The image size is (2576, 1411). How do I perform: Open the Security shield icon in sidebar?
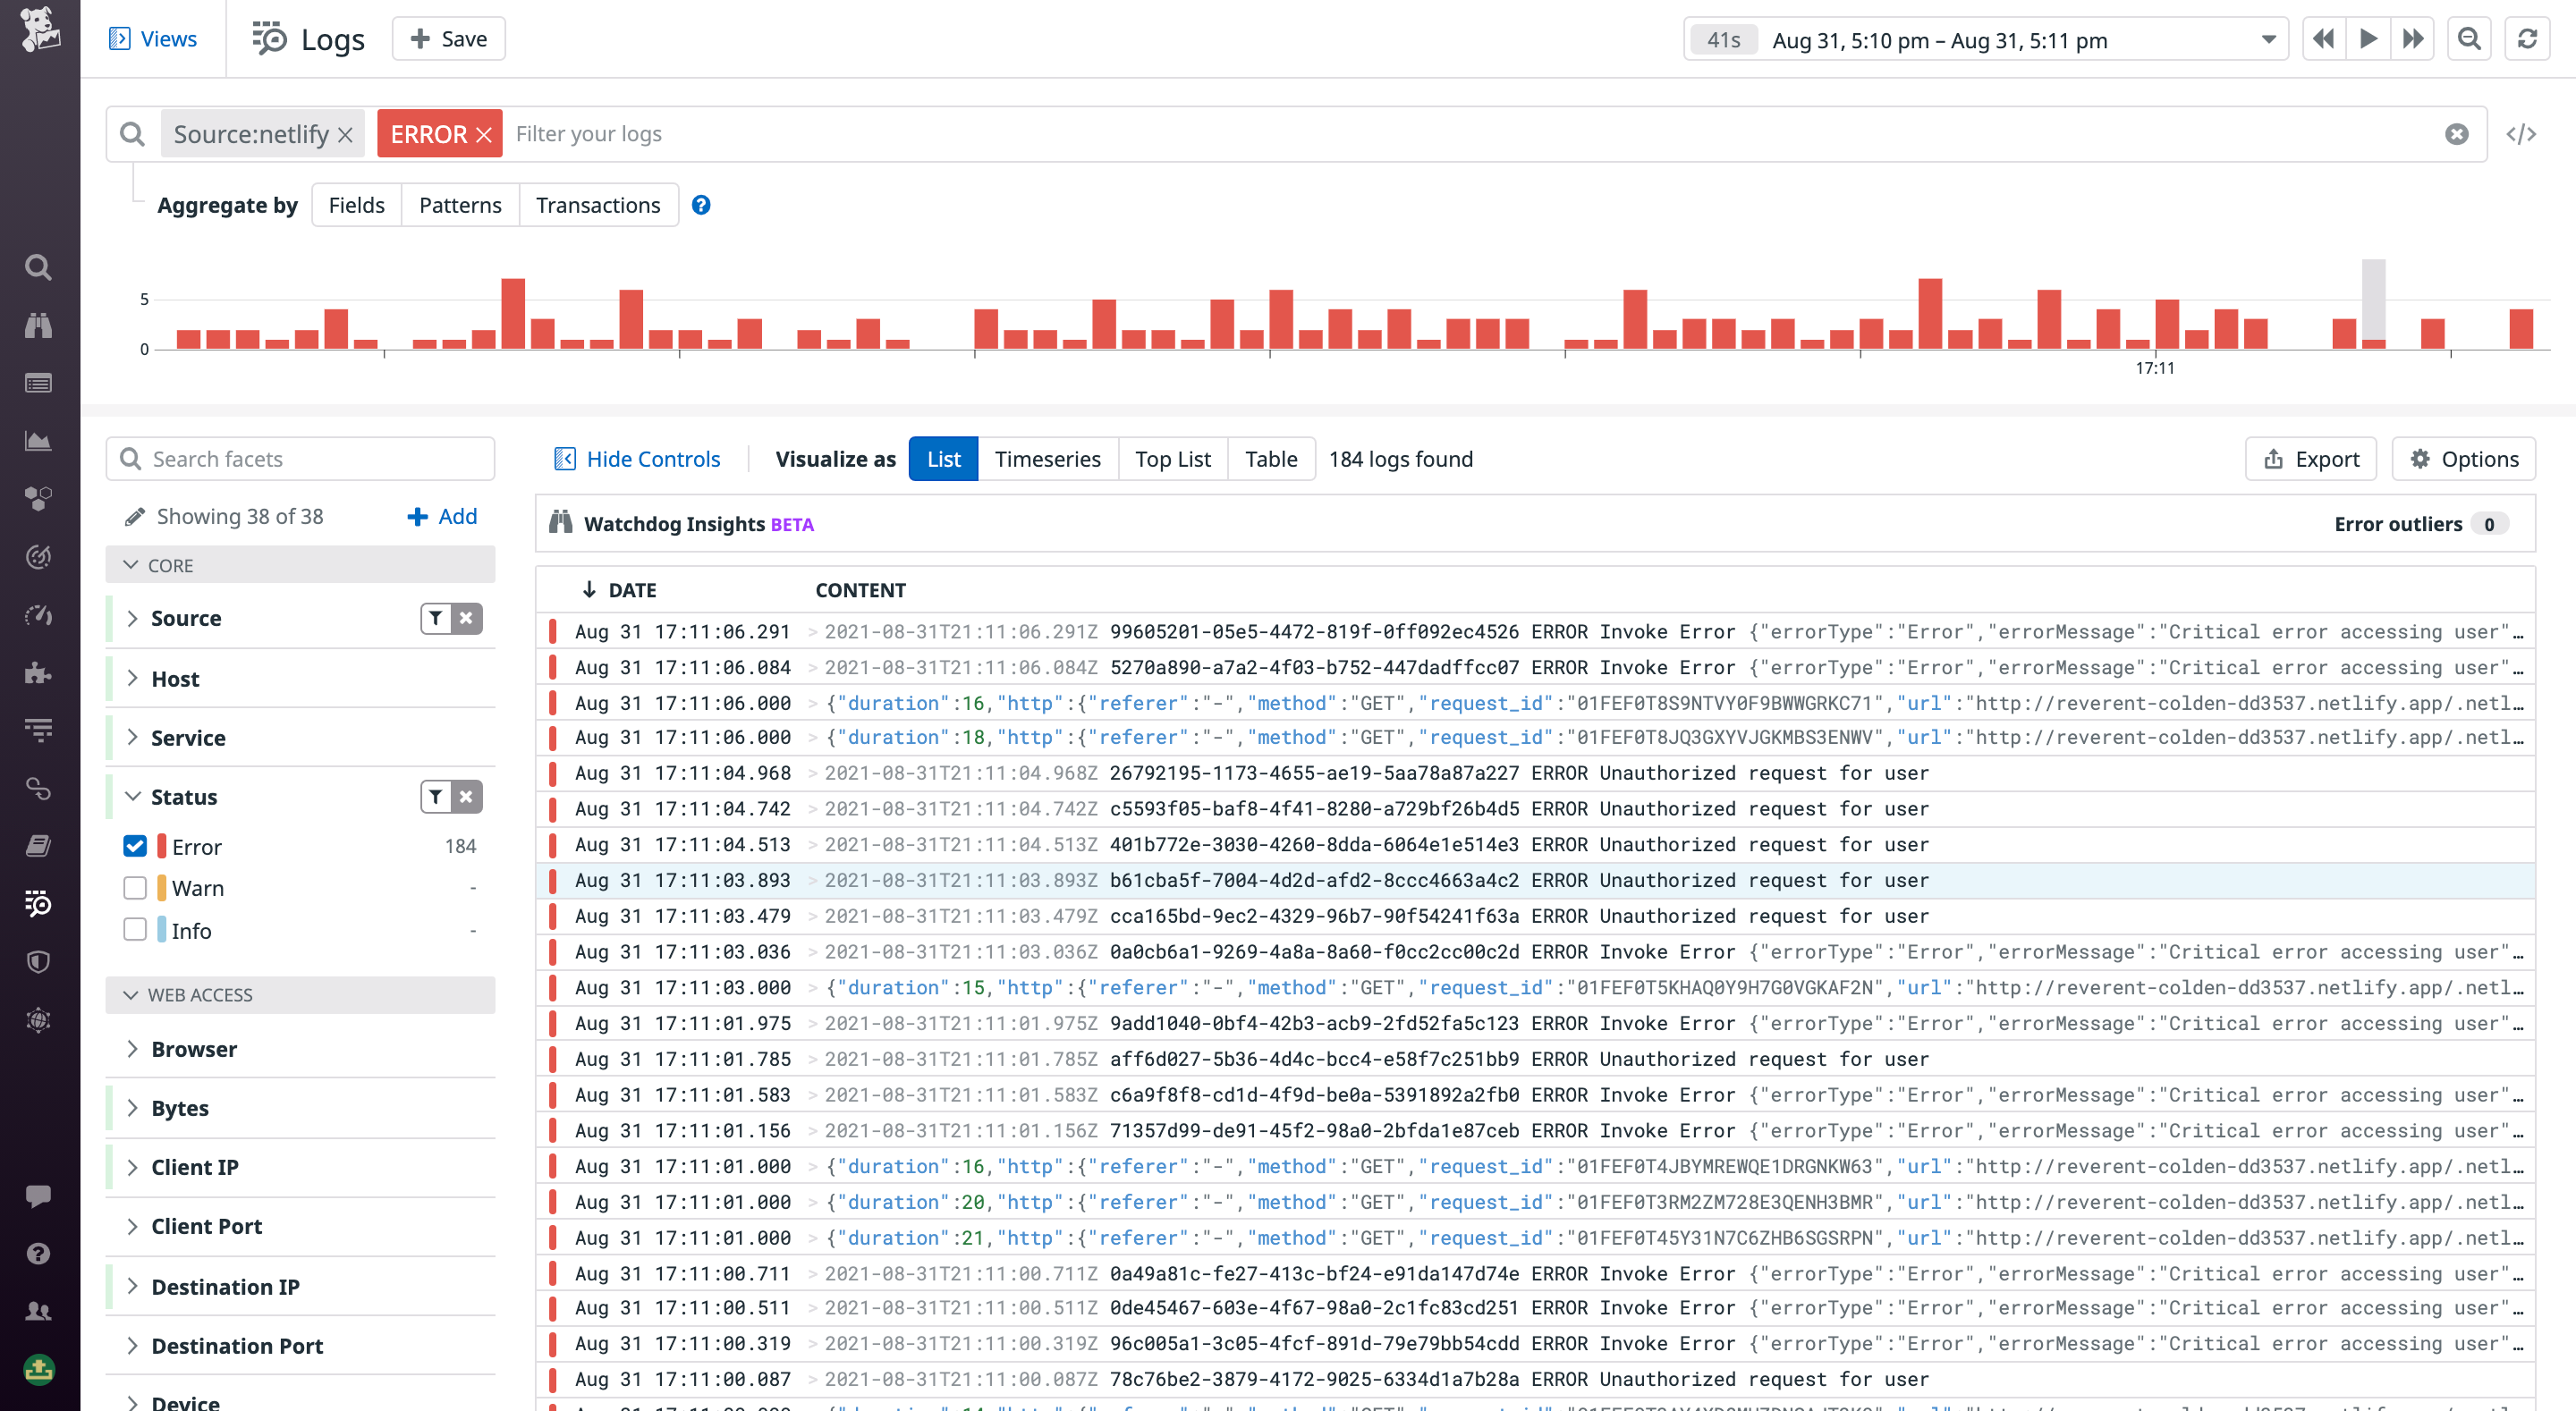tap(37, 961)
